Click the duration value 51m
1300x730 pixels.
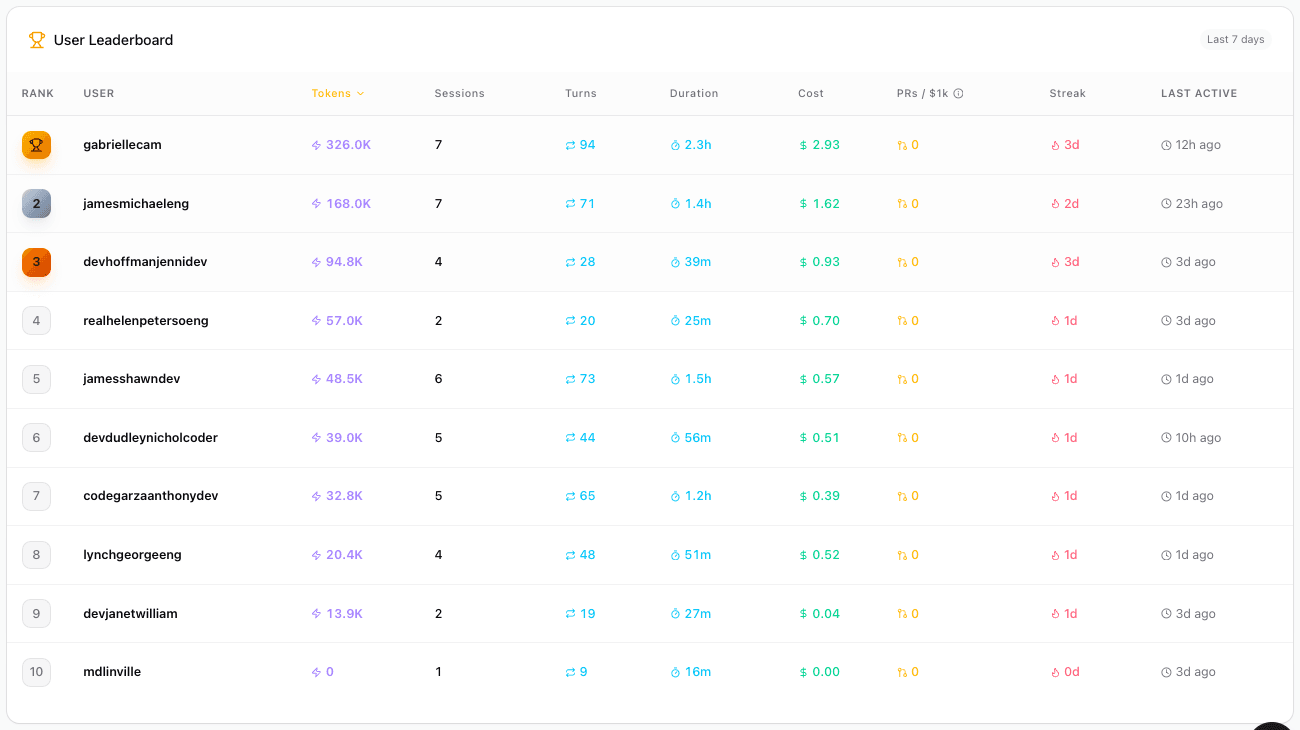click(x=698, y=555)
